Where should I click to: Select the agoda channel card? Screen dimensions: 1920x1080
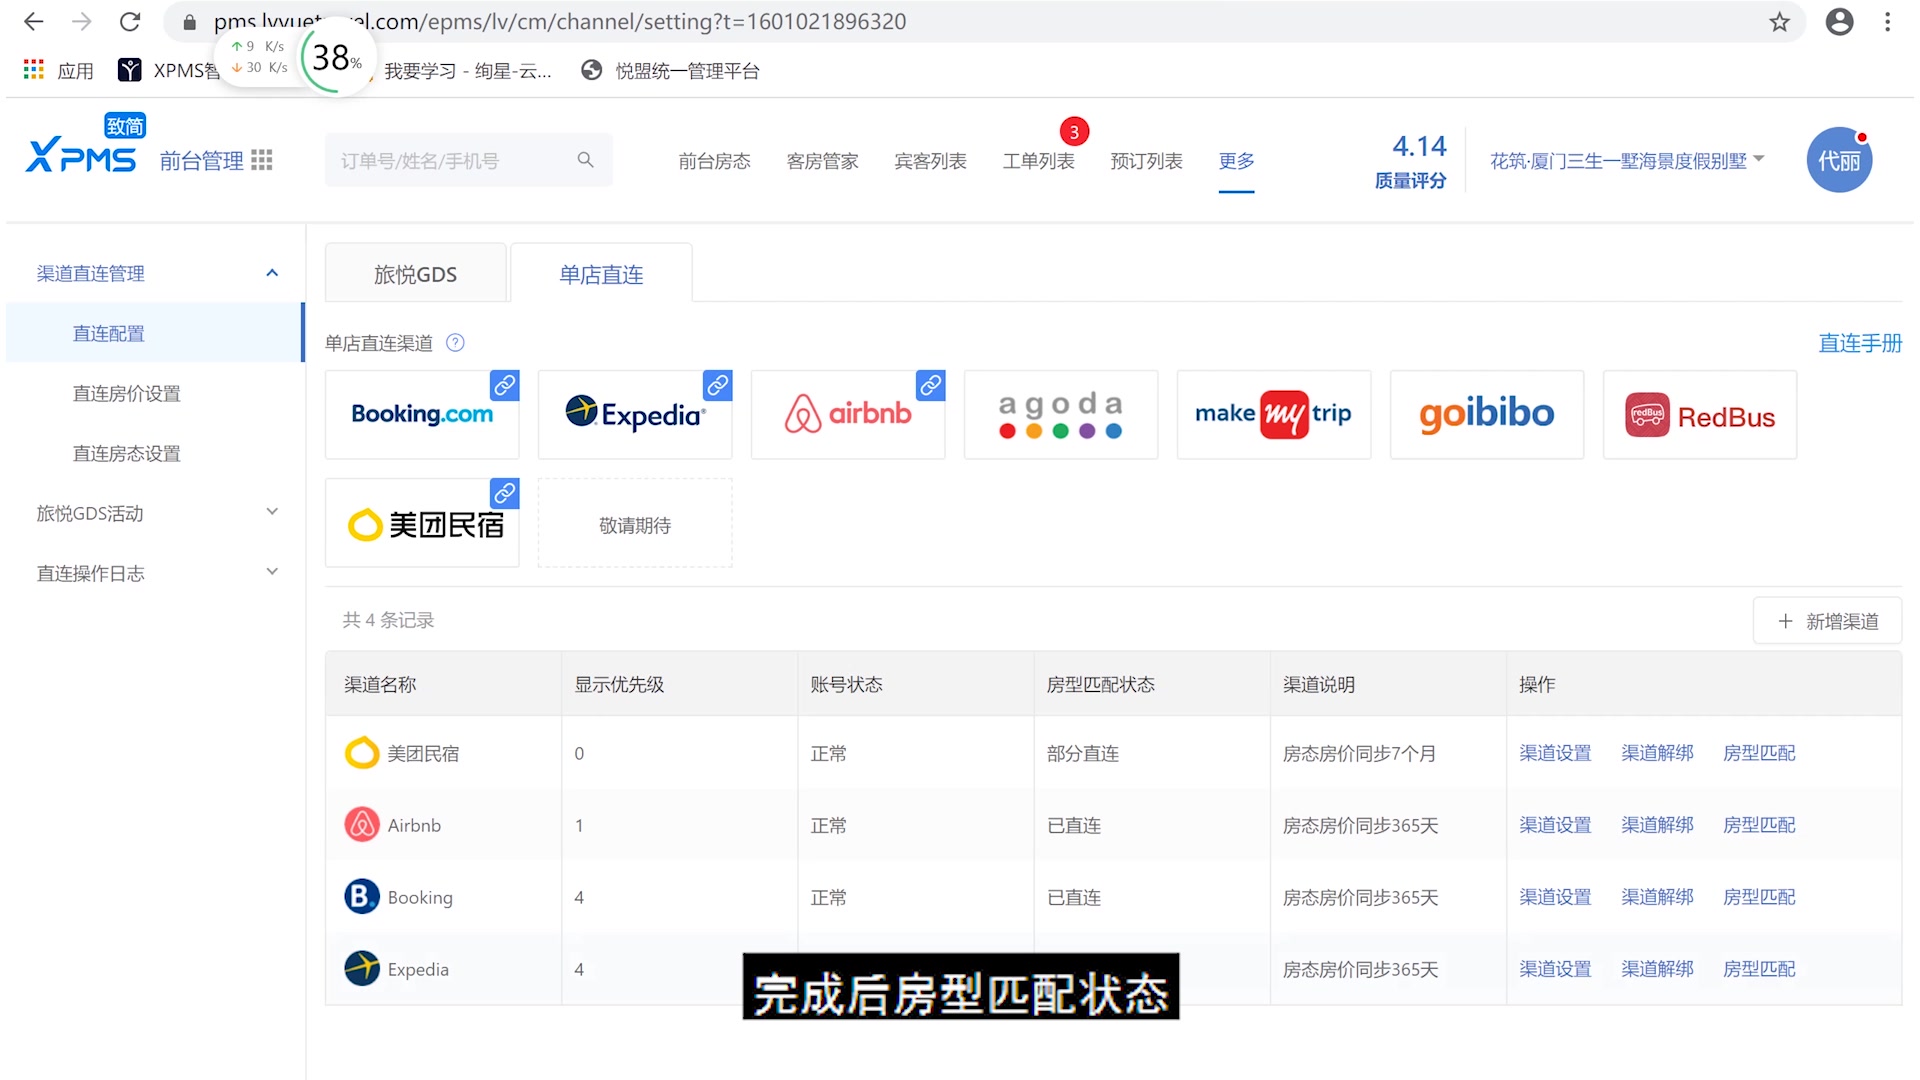point(1061,415)
